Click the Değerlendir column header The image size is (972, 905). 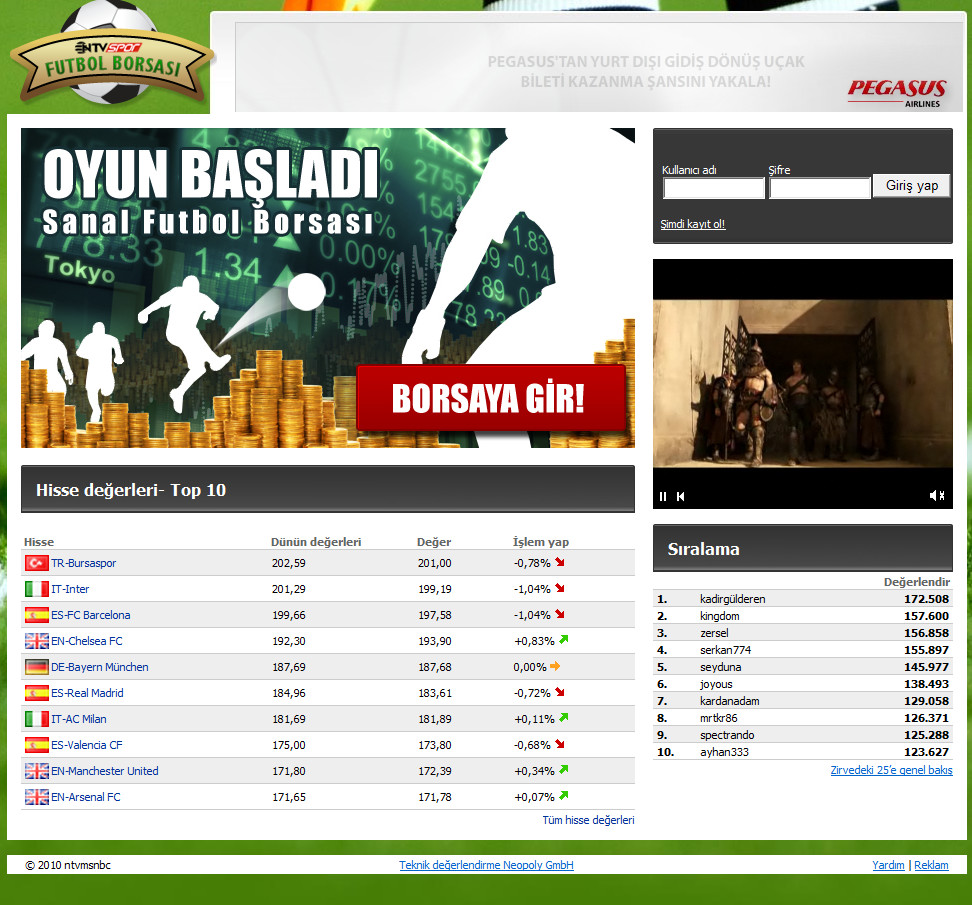(917, 582)
